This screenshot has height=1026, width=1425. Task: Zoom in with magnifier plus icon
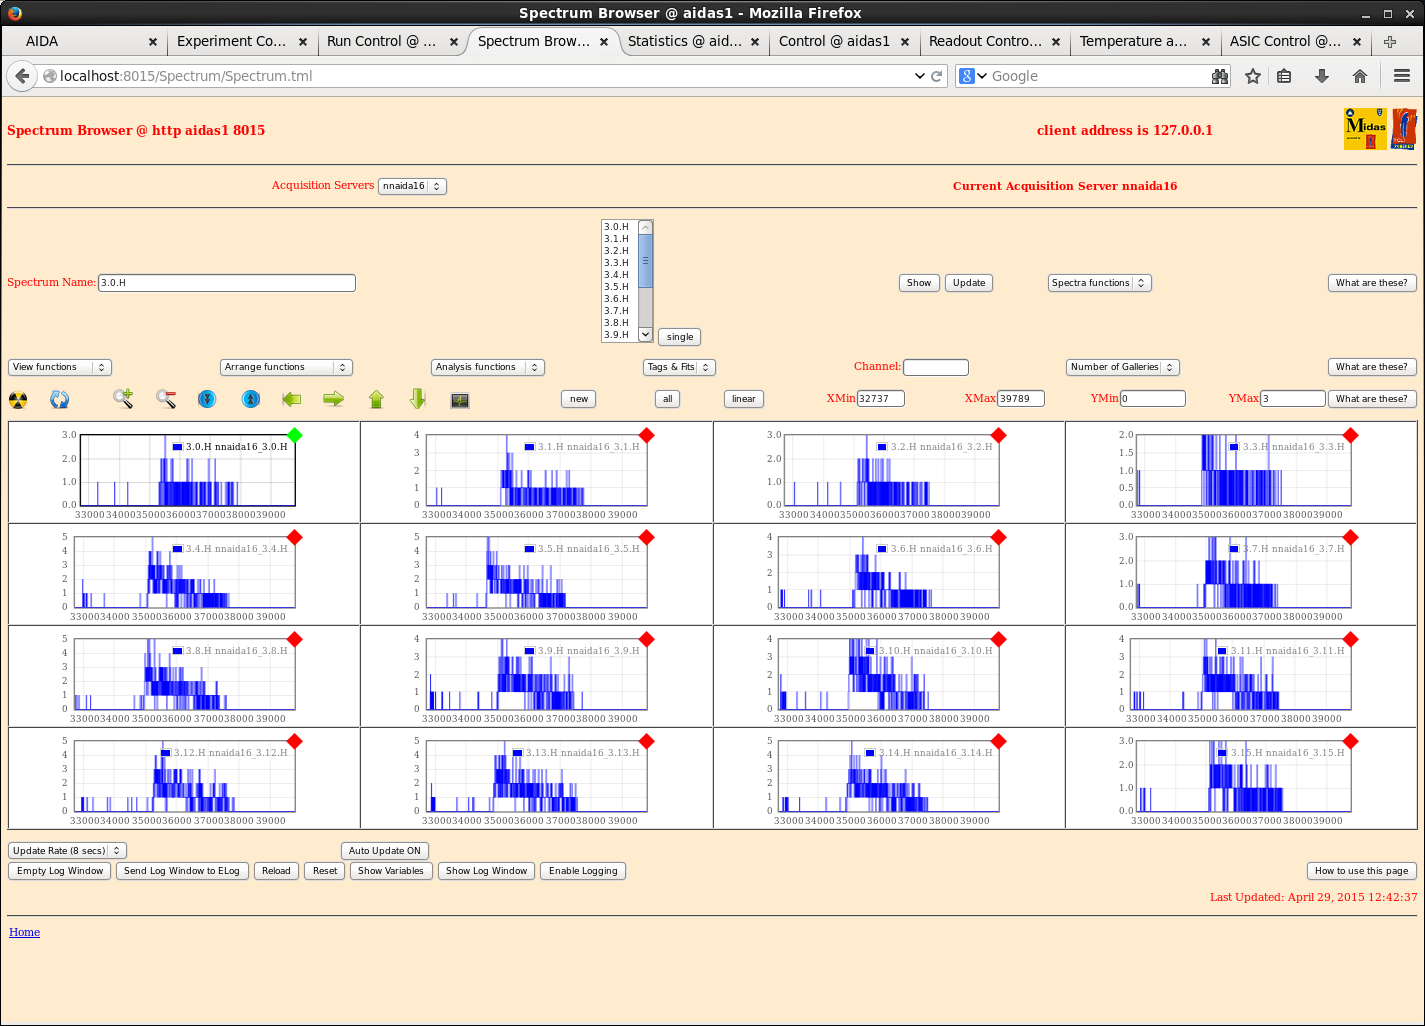click(123, 399)
